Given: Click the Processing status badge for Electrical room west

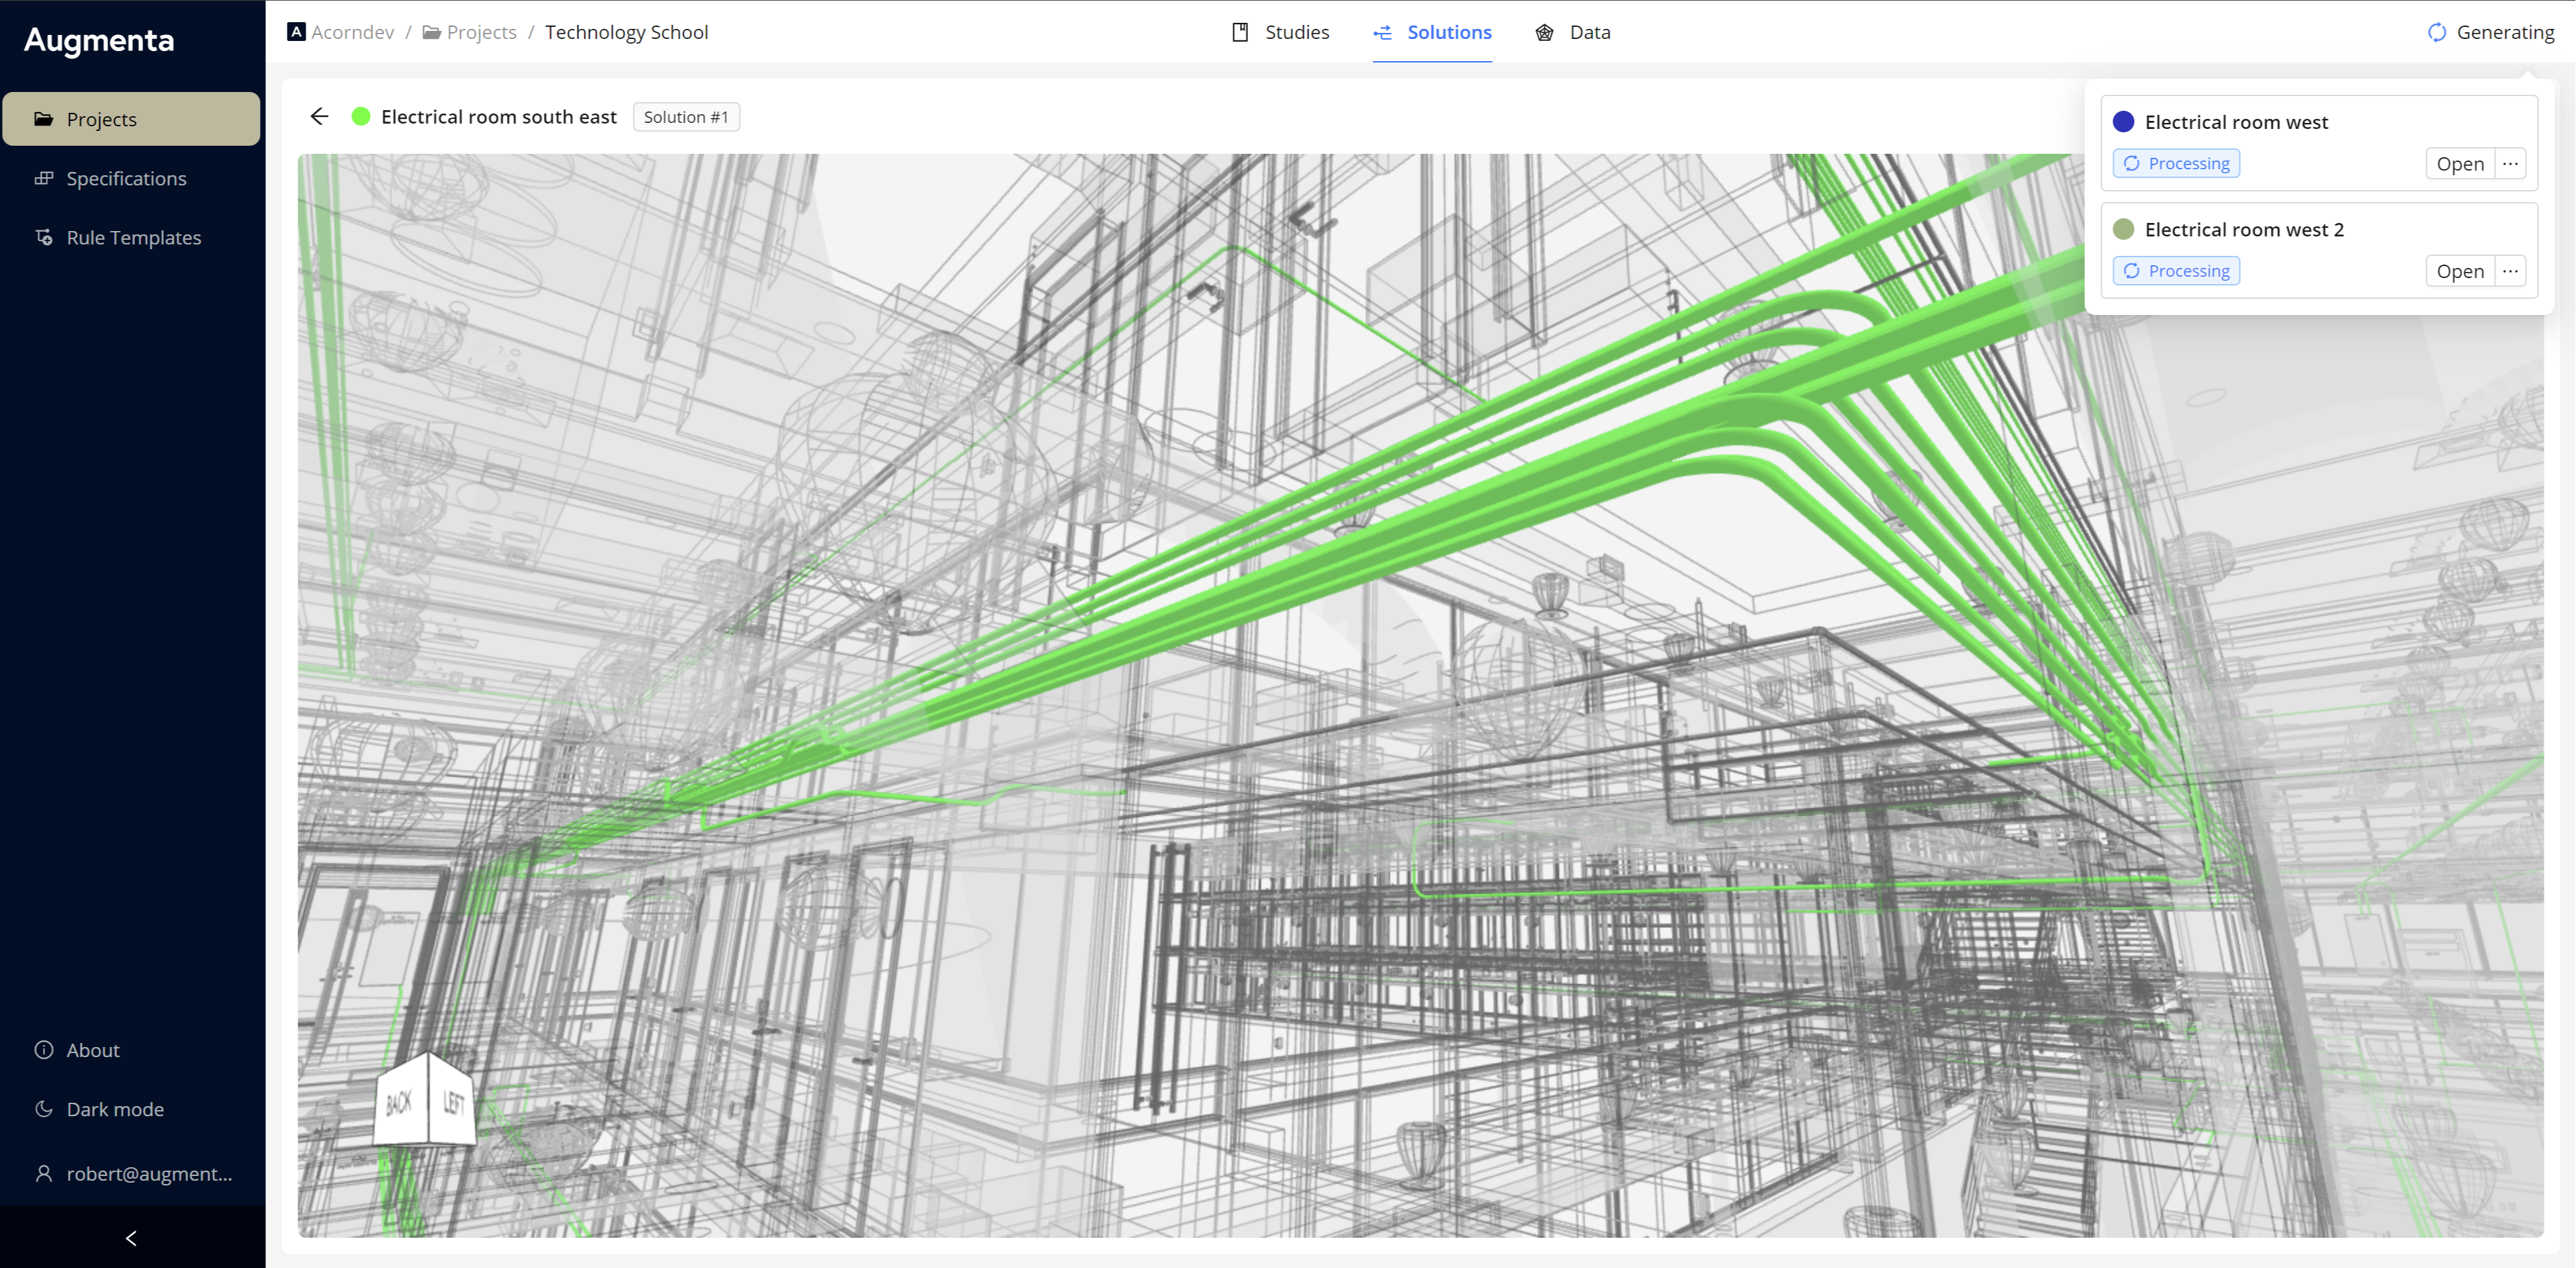Looking at the screenshot, I should (x=2176, y=163).
